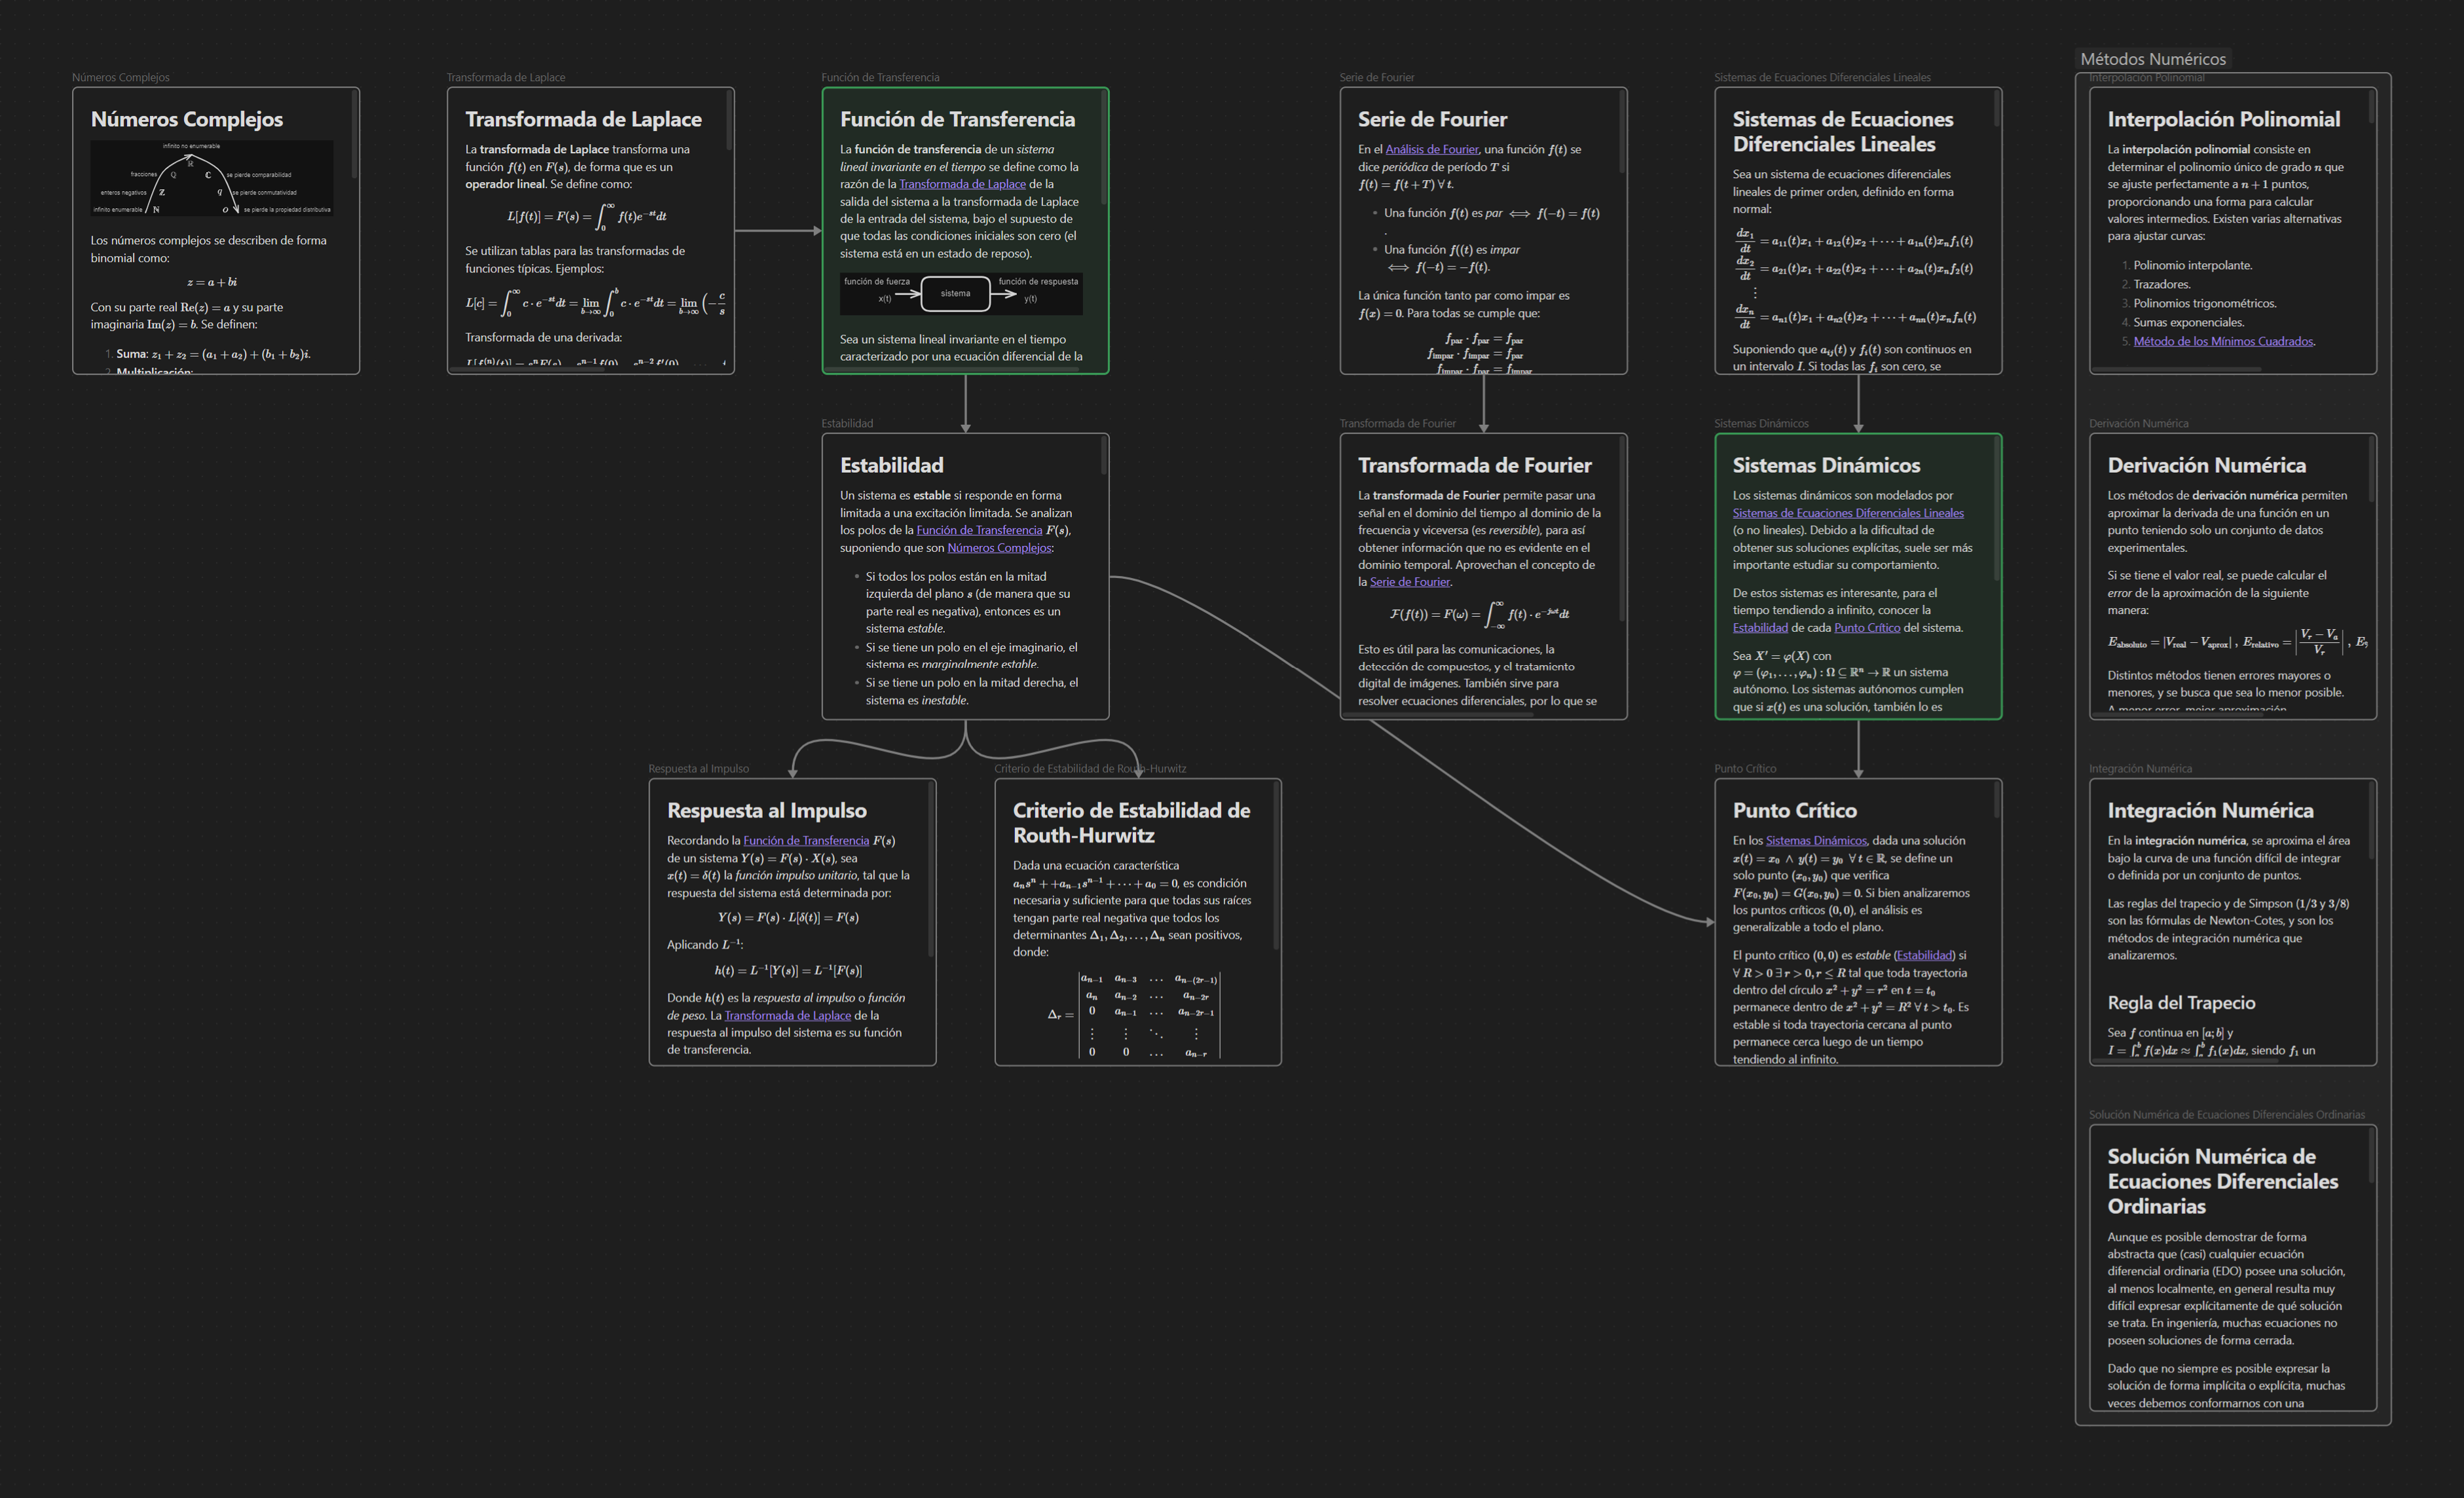Select the small Sistemas de Ecuaciones Diferenciales Lineales card label
The width and height of the screenshot is (2464, 1498).
[x=1822, y=78]
